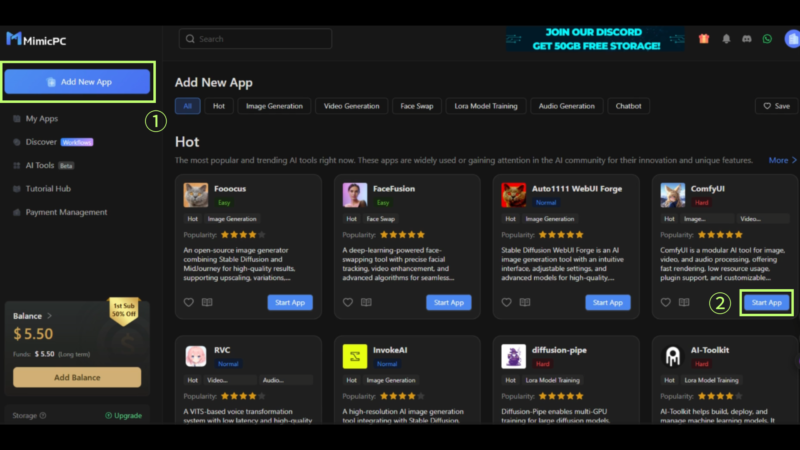Open AI Tools Beta in sidebar
Image resolution: width=800 pixels, height=450 pixels.
pyautogui.click(x=43, y=165)
